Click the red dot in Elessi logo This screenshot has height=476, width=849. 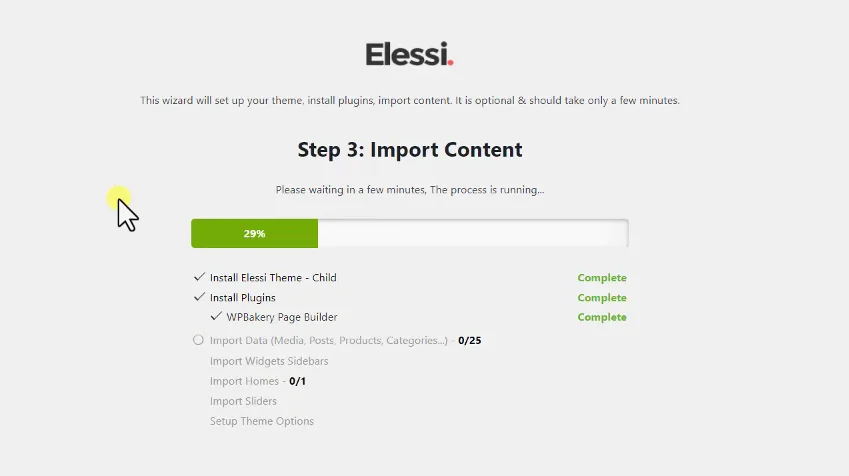click(450, 63)
